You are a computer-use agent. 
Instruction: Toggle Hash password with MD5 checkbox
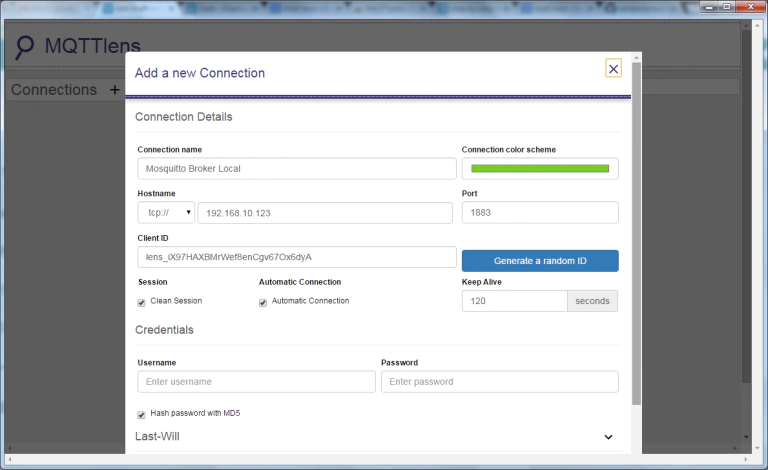[x=142, y=415]
